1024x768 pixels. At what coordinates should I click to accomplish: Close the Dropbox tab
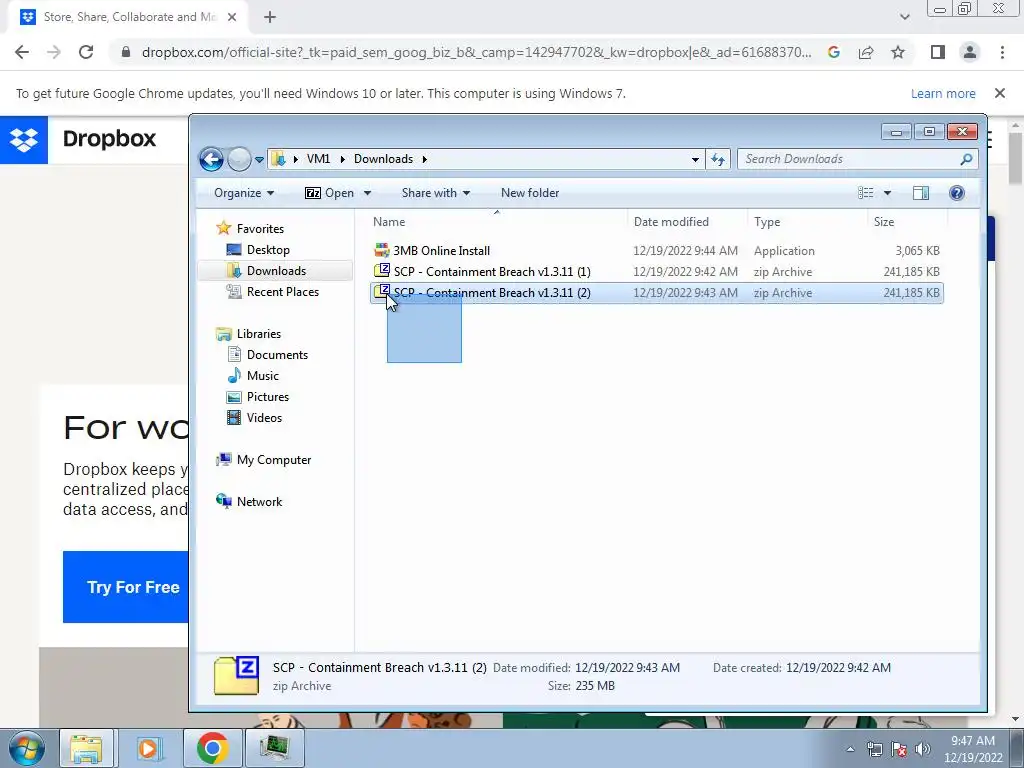(x=232, y=17)
